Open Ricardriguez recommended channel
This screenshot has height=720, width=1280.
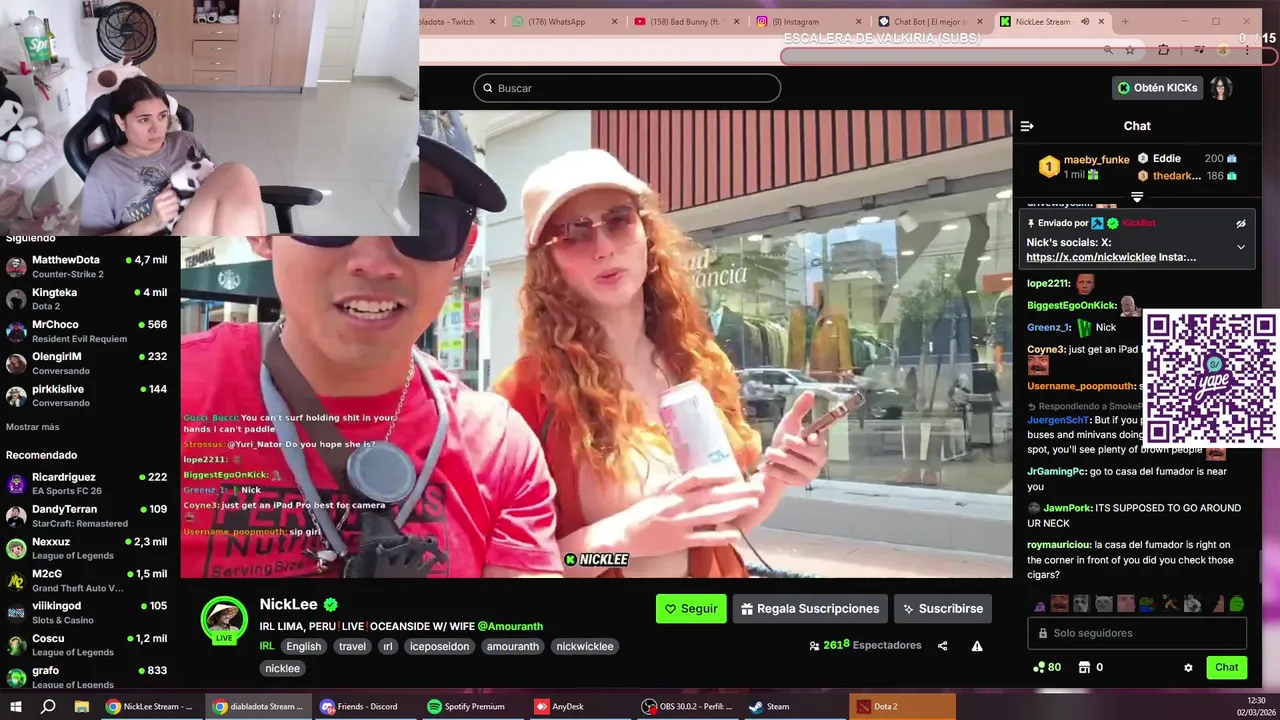tap(88, 483)
